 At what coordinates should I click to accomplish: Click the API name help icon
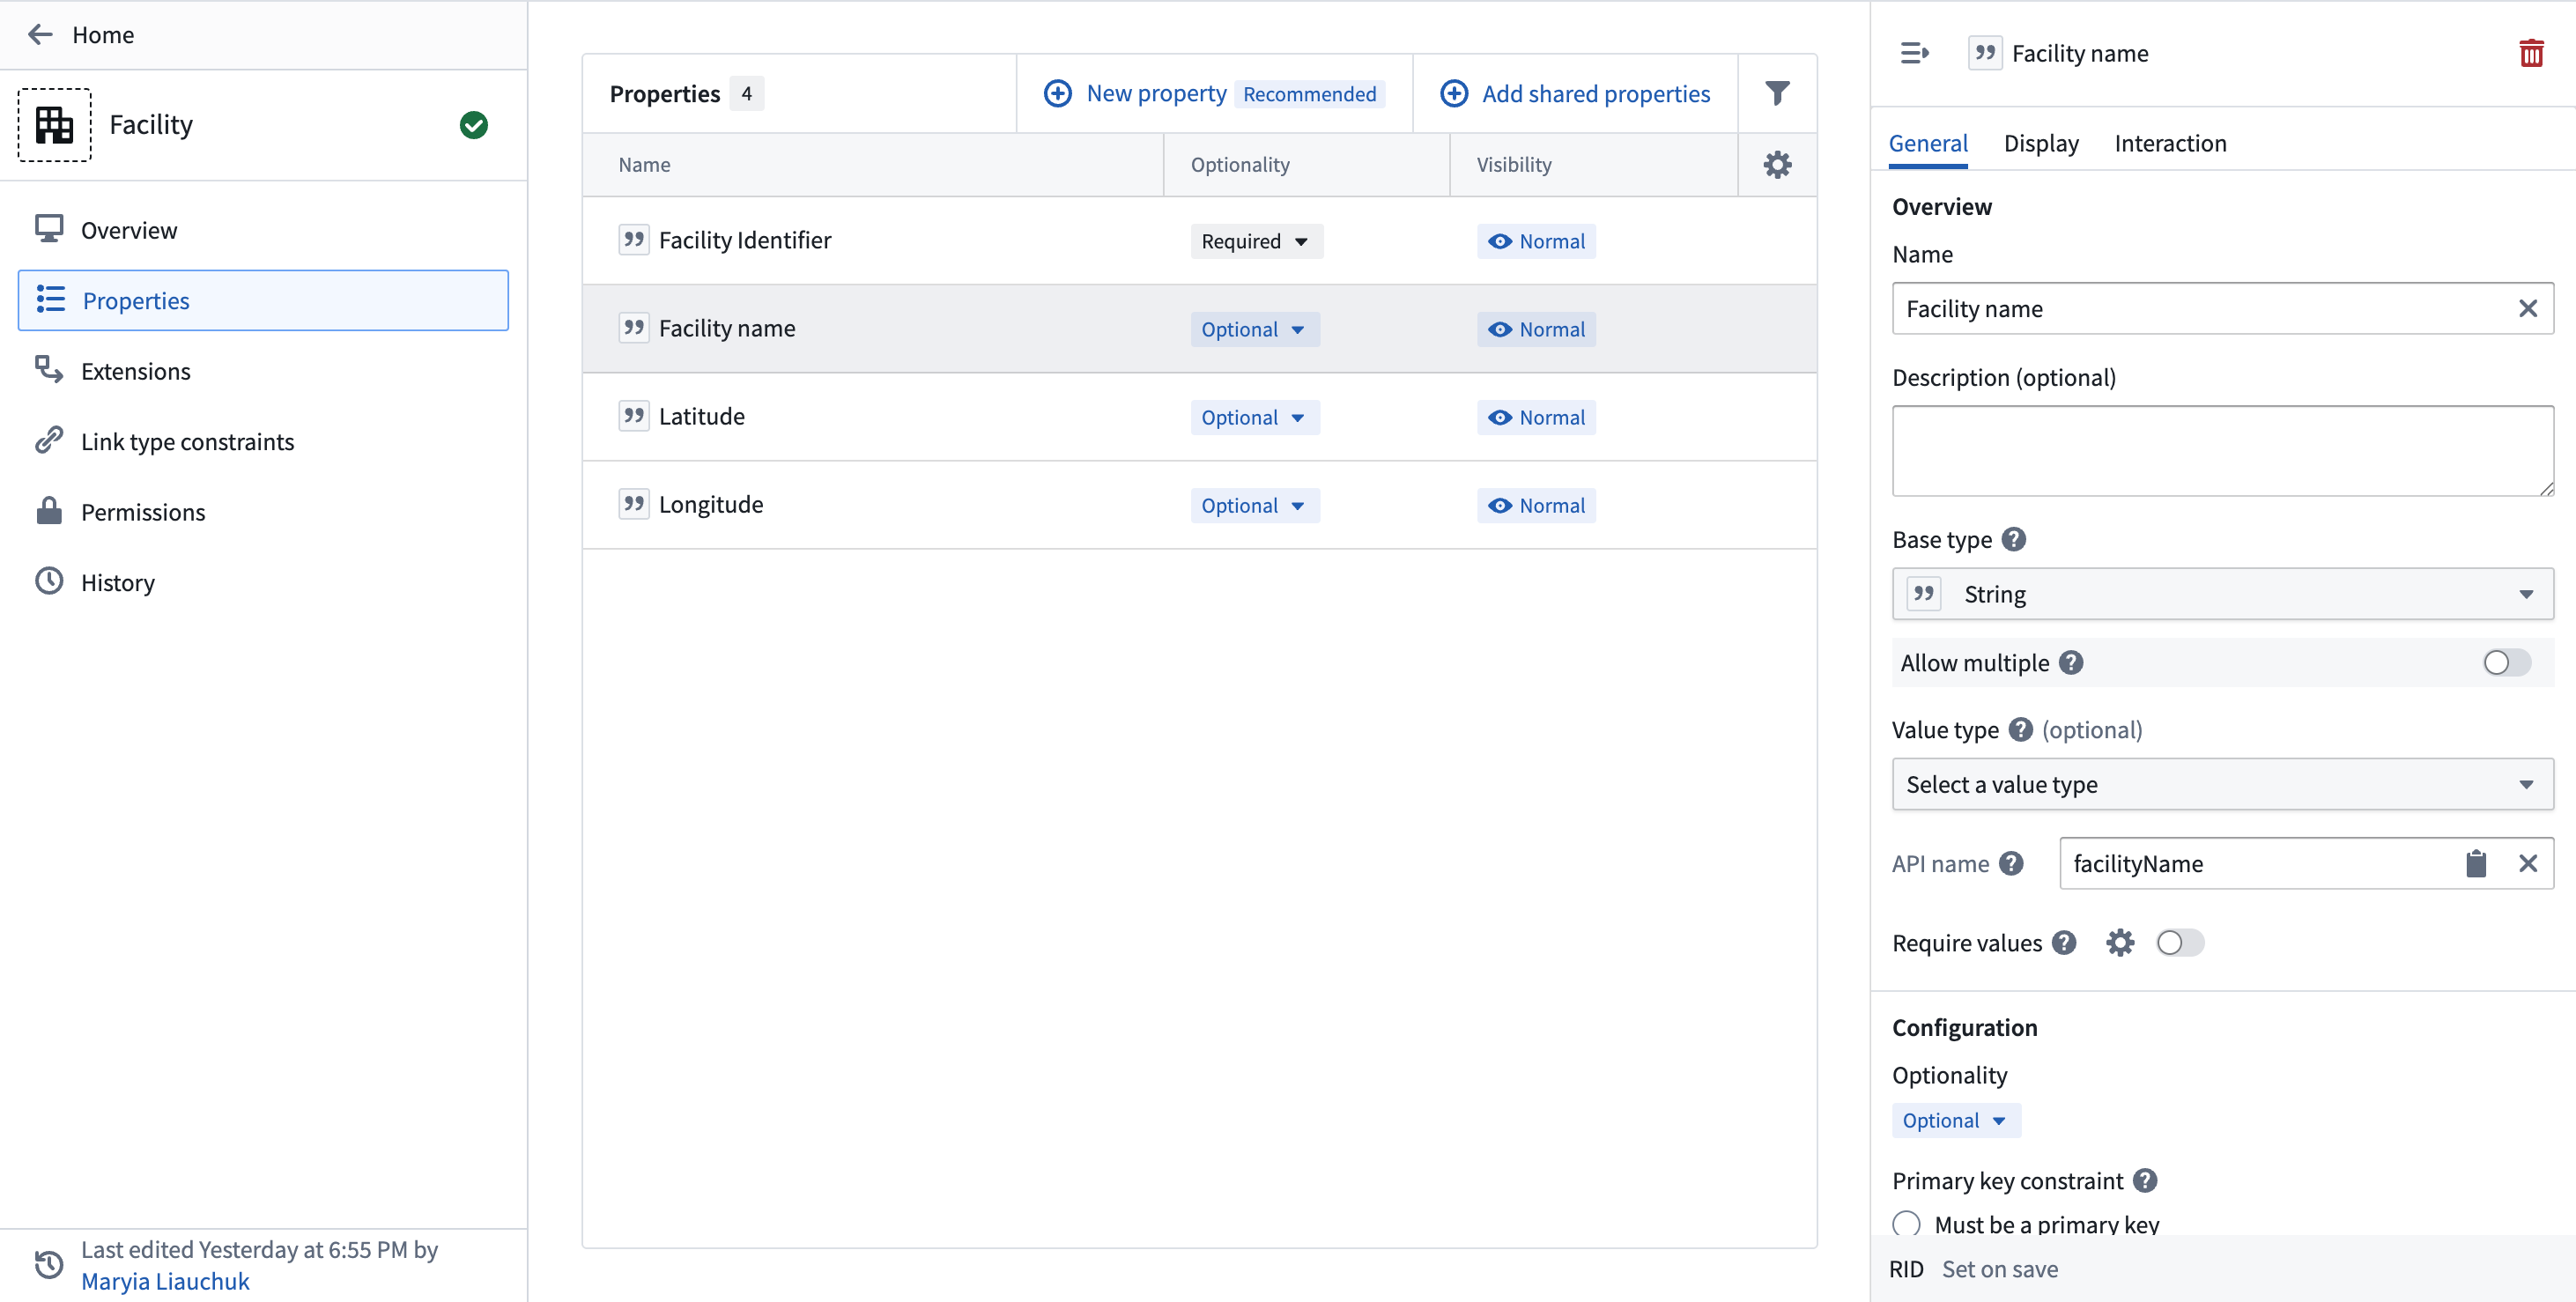point(2011,863)
